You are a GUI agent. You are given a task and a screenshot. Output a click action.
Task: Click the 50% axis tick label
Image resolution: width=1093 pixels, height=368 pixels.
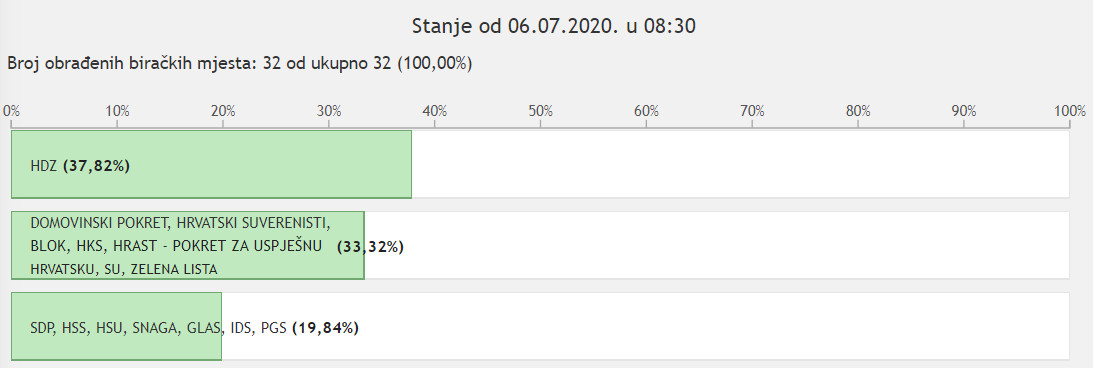[541, 110]
